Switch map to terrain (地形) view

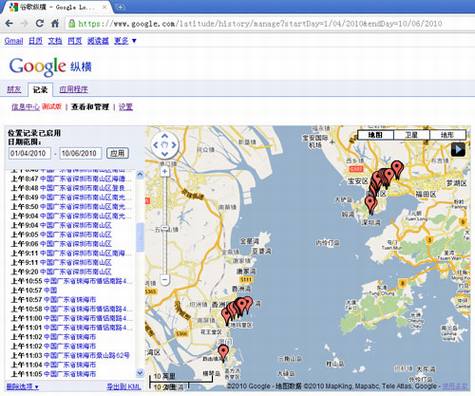[447, 135]
